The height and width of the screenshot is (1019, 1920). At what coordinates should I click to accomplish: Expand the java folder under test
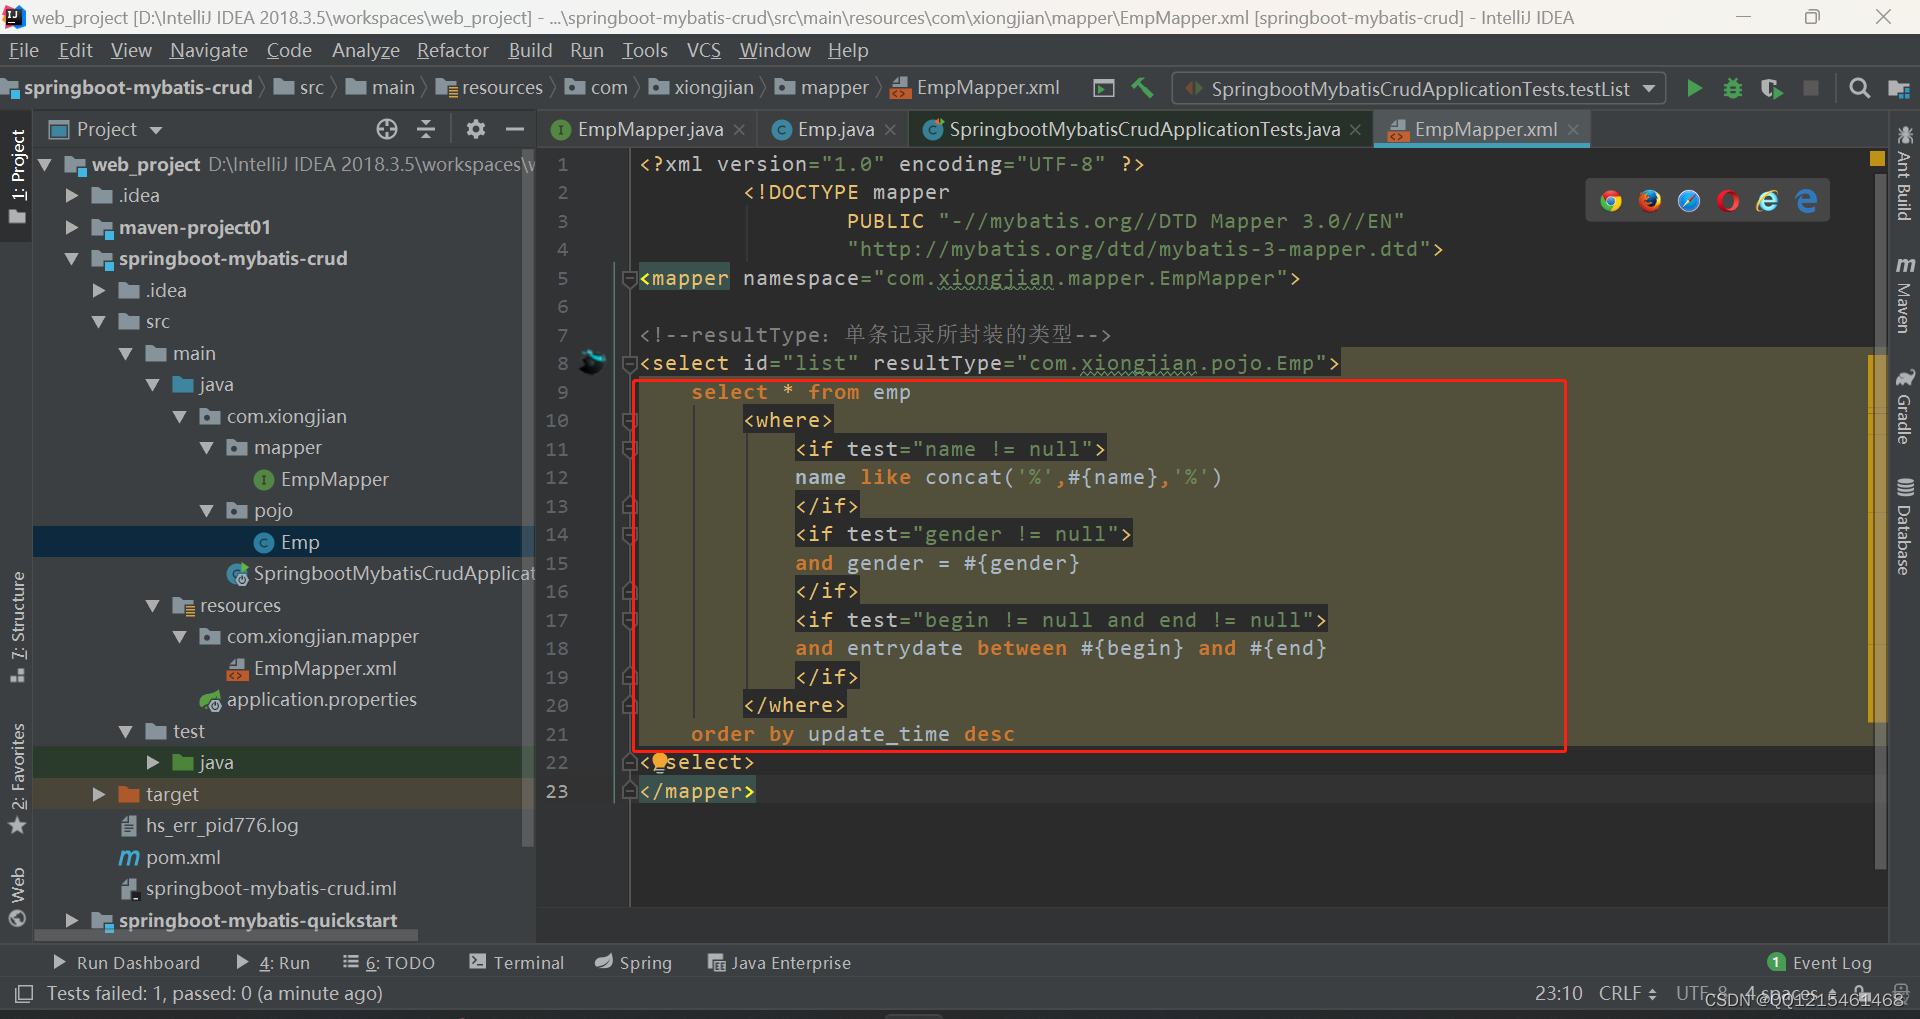(153, 762)
